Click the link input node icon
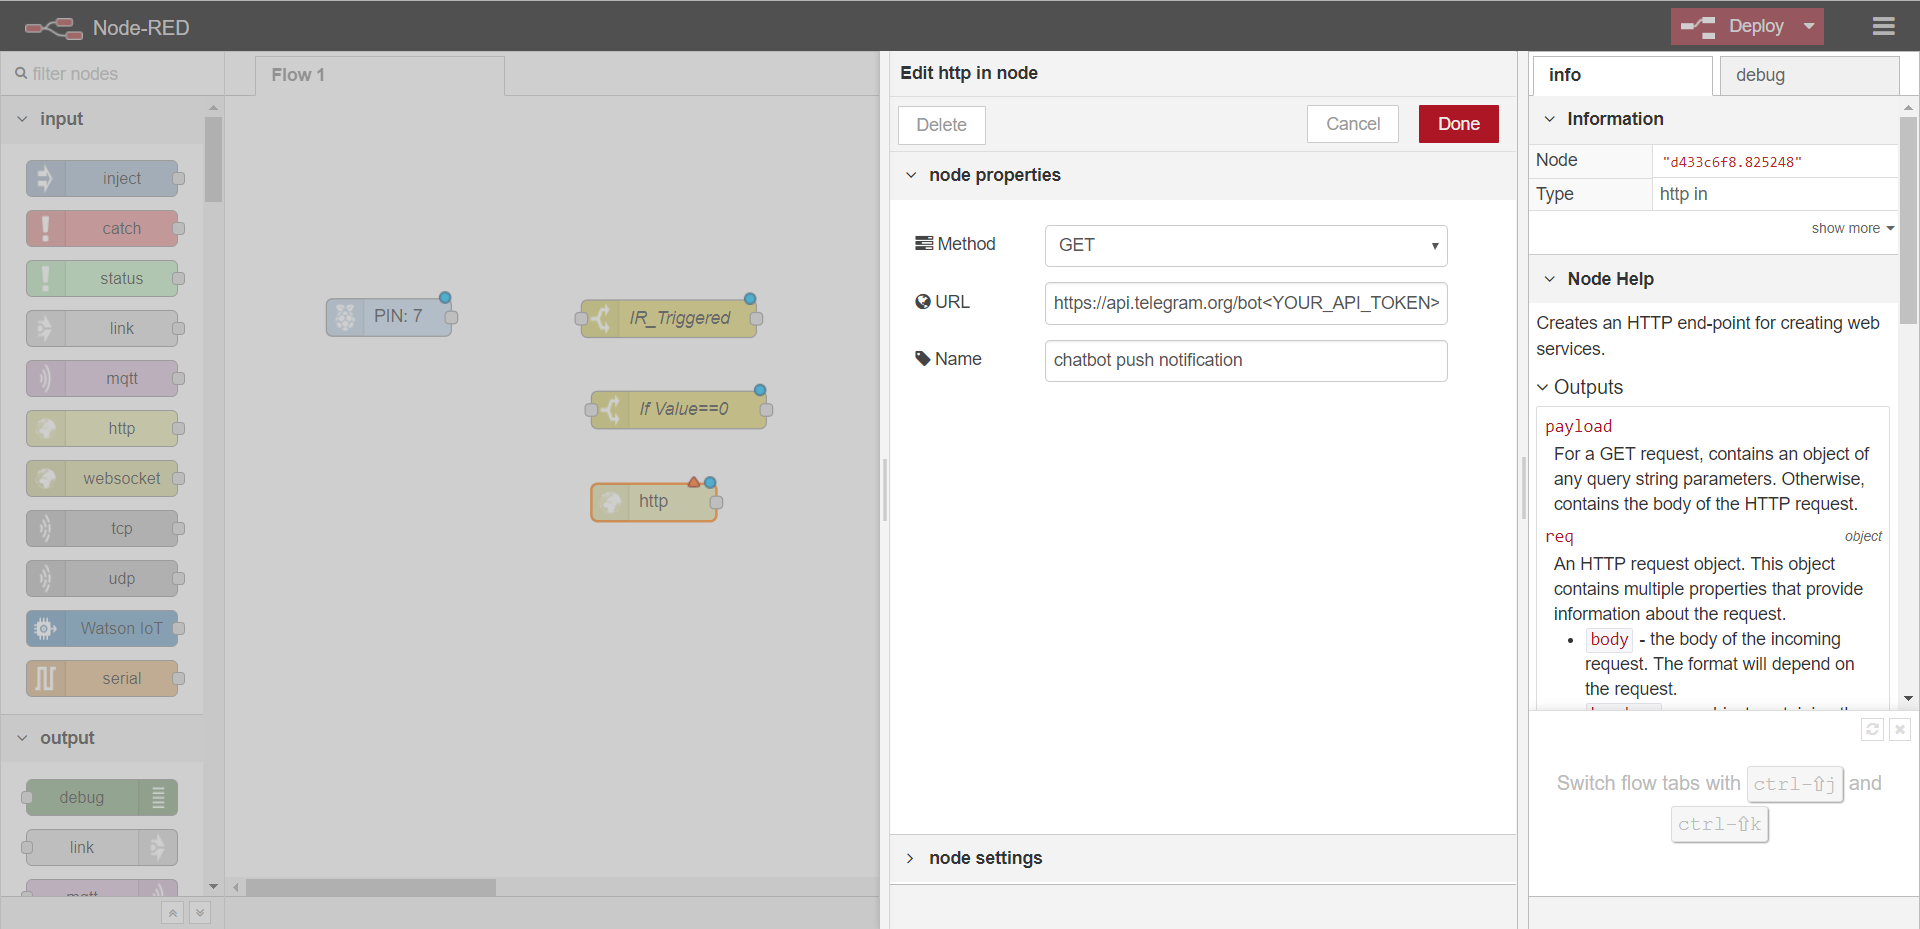Viewport: 1920px width, 929px height. 45,329
